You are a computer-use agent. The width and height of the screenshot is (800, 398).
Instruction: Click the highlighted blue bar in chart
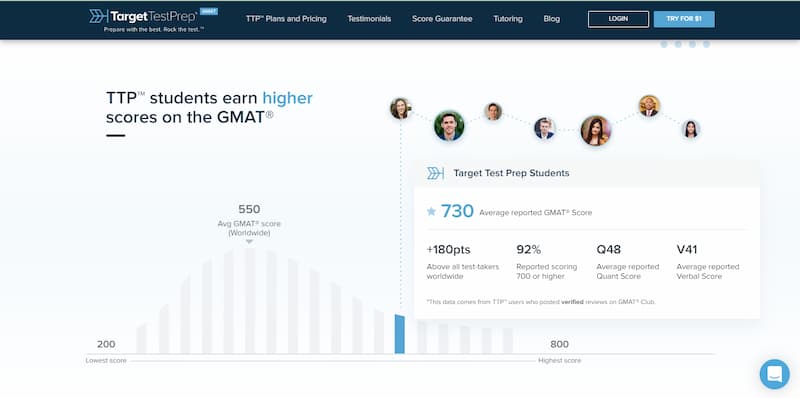pos(399,334)
